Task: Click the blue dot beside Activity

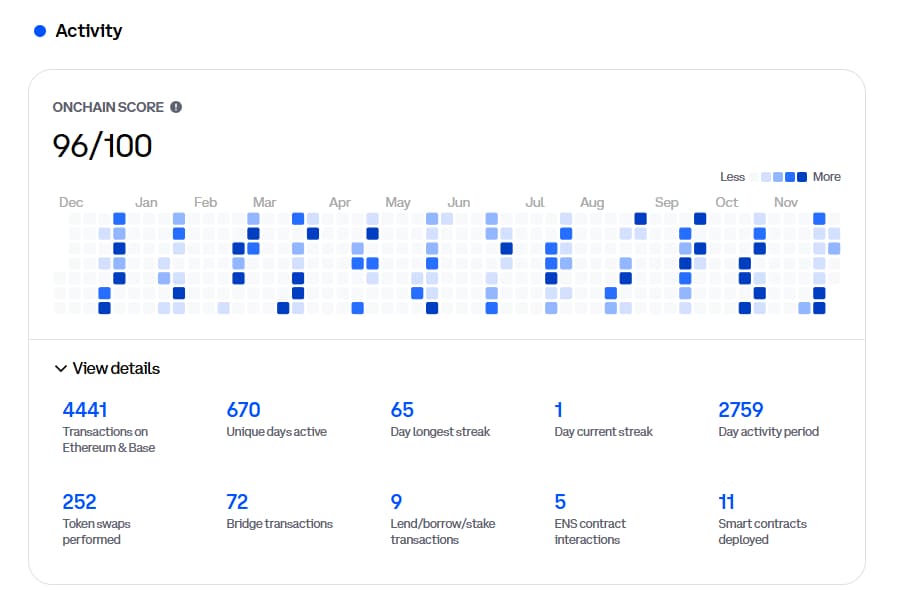Action: pyautogui.click(x=40, y=31)
